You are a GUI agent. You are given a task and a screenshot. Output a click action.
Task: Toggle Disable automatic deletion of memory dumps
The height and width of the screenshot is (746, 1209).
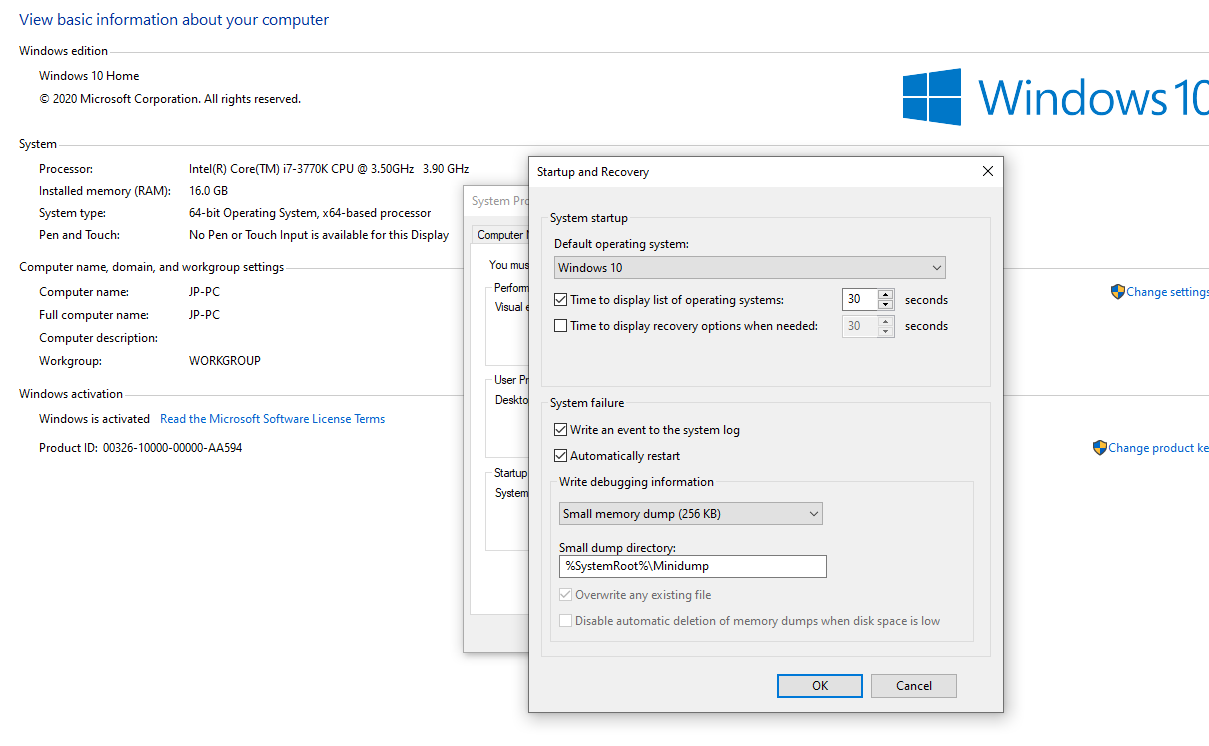(566, 621)
